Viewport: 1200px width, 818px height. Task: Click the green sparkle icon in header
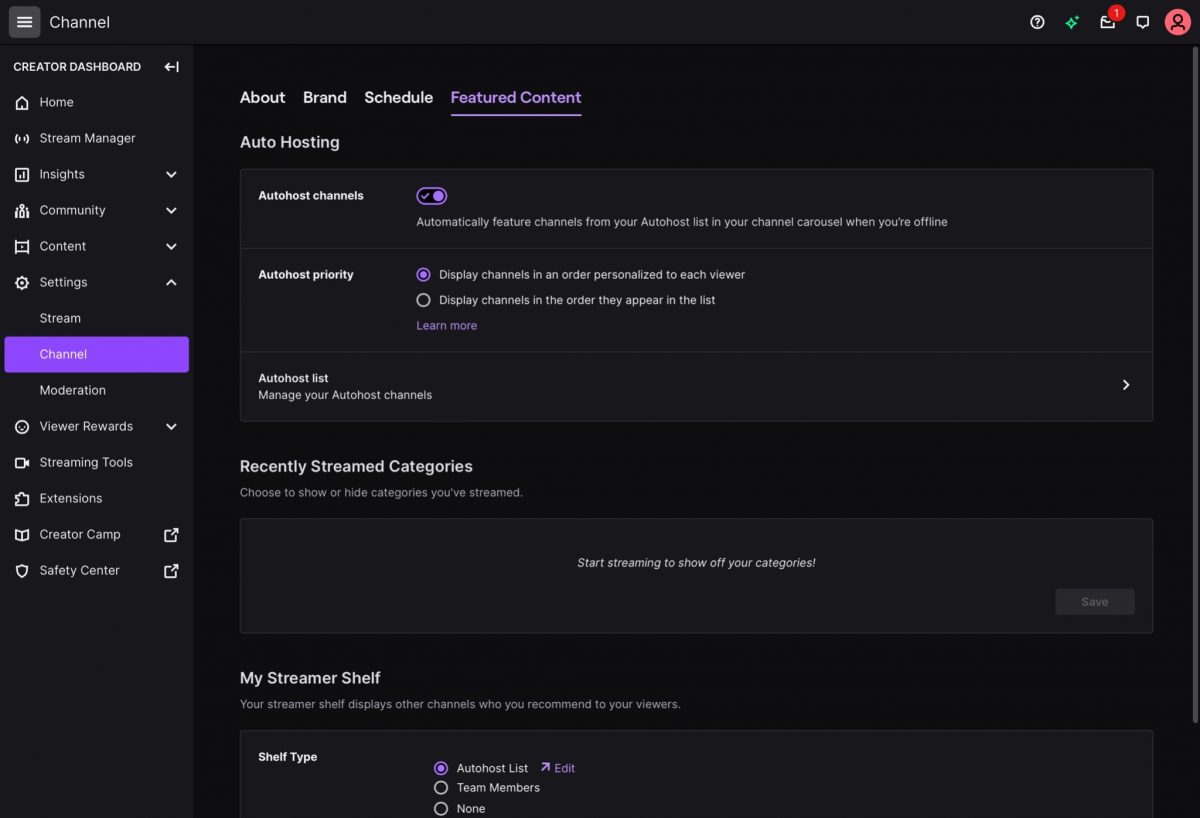[x=1072, y=22]
